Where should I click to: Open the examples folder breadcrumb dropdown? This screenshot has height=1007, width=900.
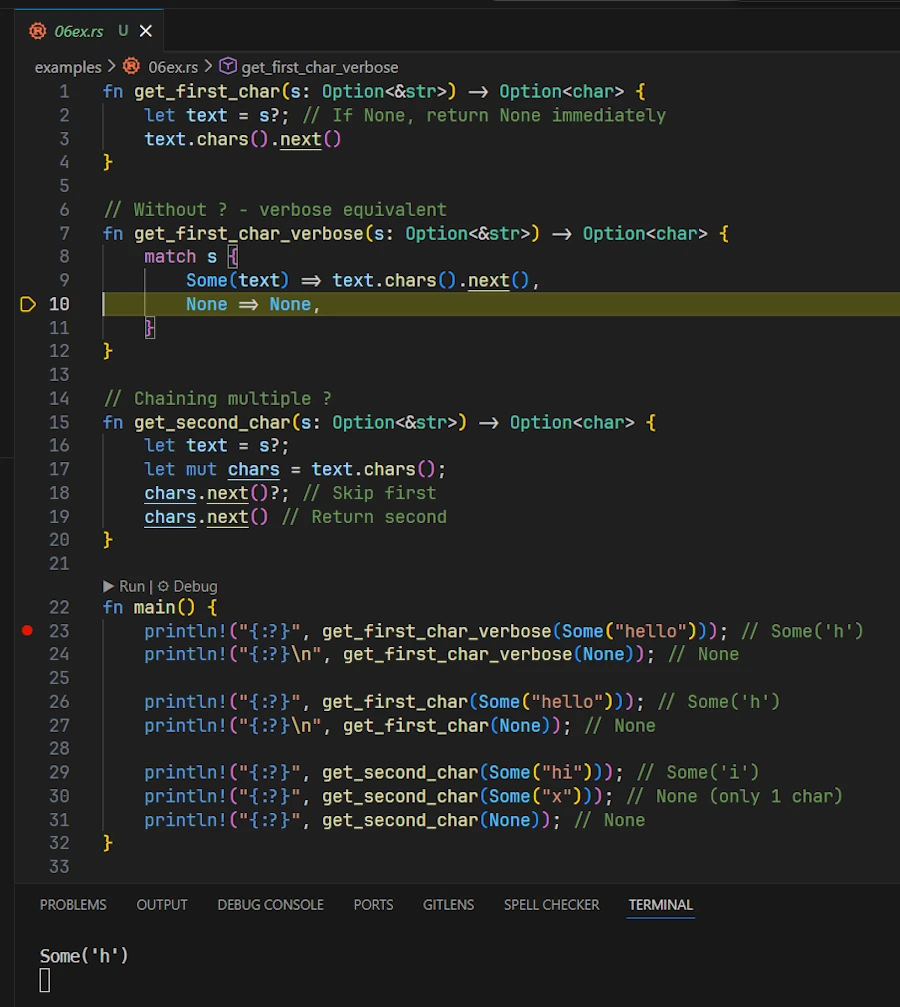tap(67, 67)
